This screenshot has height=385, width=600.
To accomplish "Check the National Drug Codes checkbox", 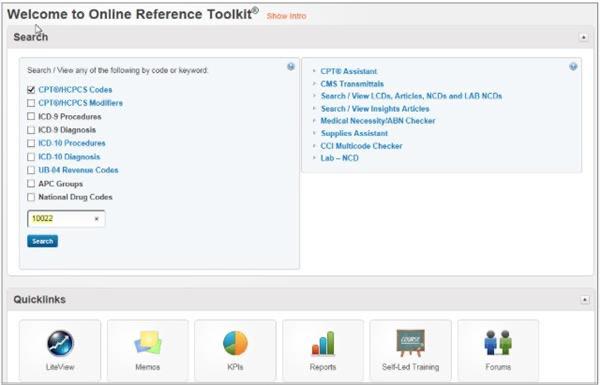I will click(x=31, y=197).
